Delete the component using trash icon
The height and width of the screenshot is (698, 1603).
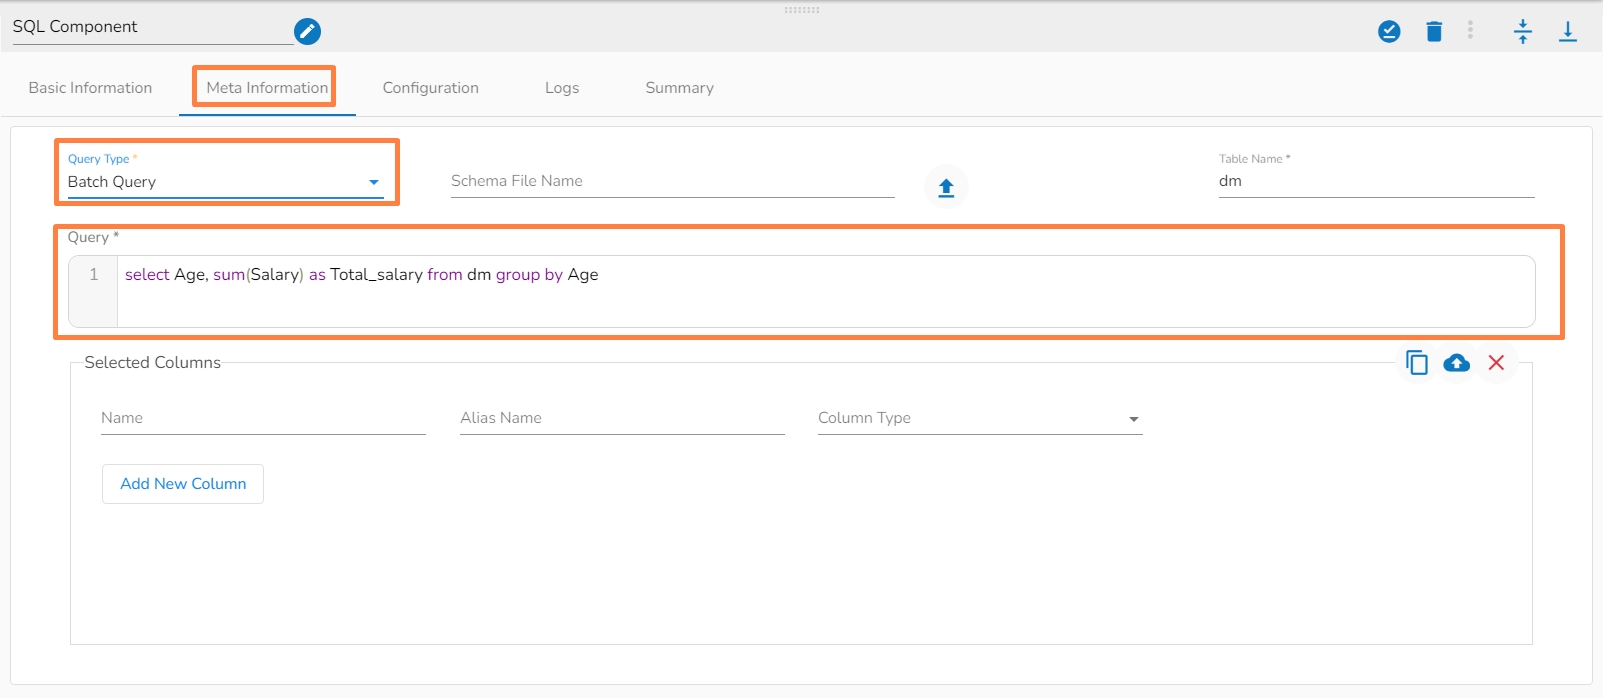point(1434,32)
